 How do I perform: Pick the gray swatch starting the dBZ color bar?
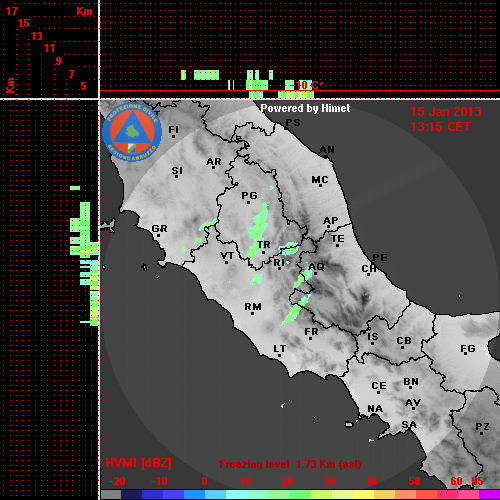111,495
